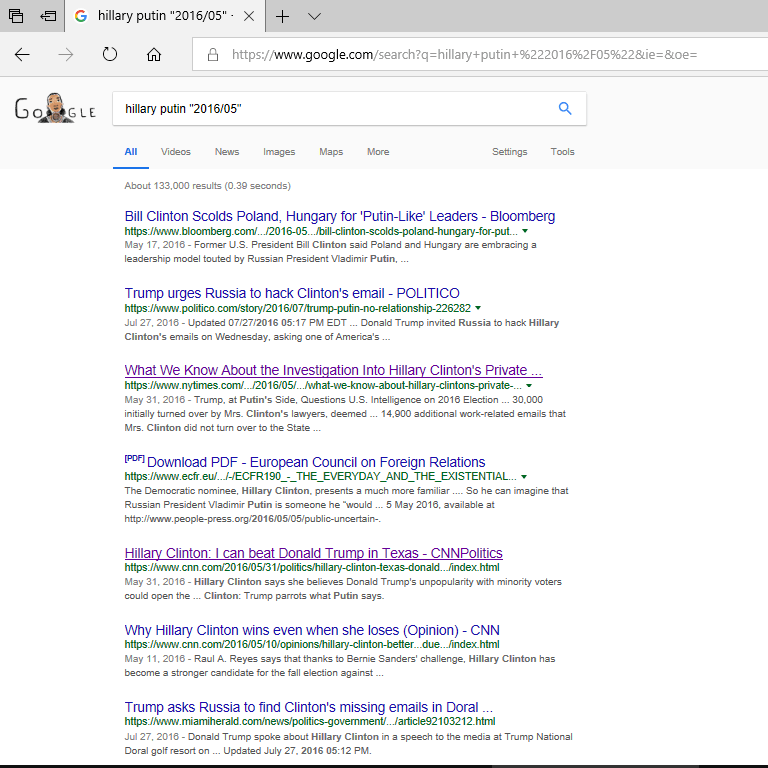The image size is (768, 768).
Task: Open Bill Clinton Scolds Poland Bloomberg link
Action: click(339, 216)
